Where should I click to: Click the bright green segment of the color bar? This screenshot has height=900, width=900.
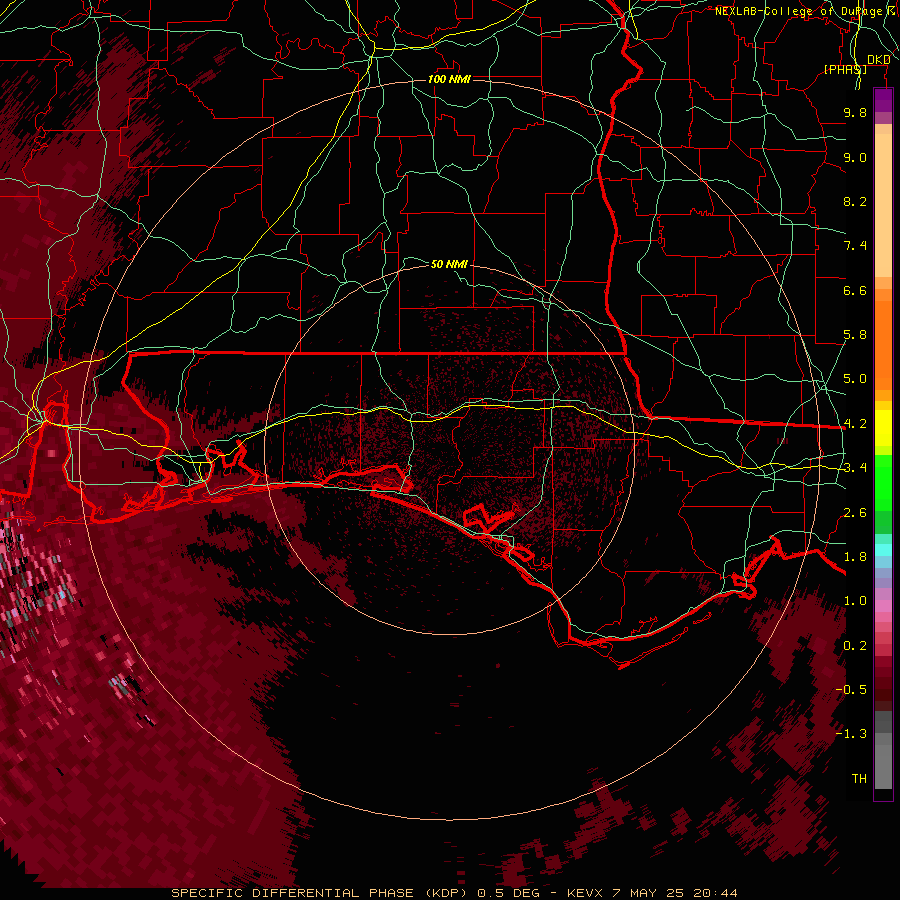pos(883,484)
